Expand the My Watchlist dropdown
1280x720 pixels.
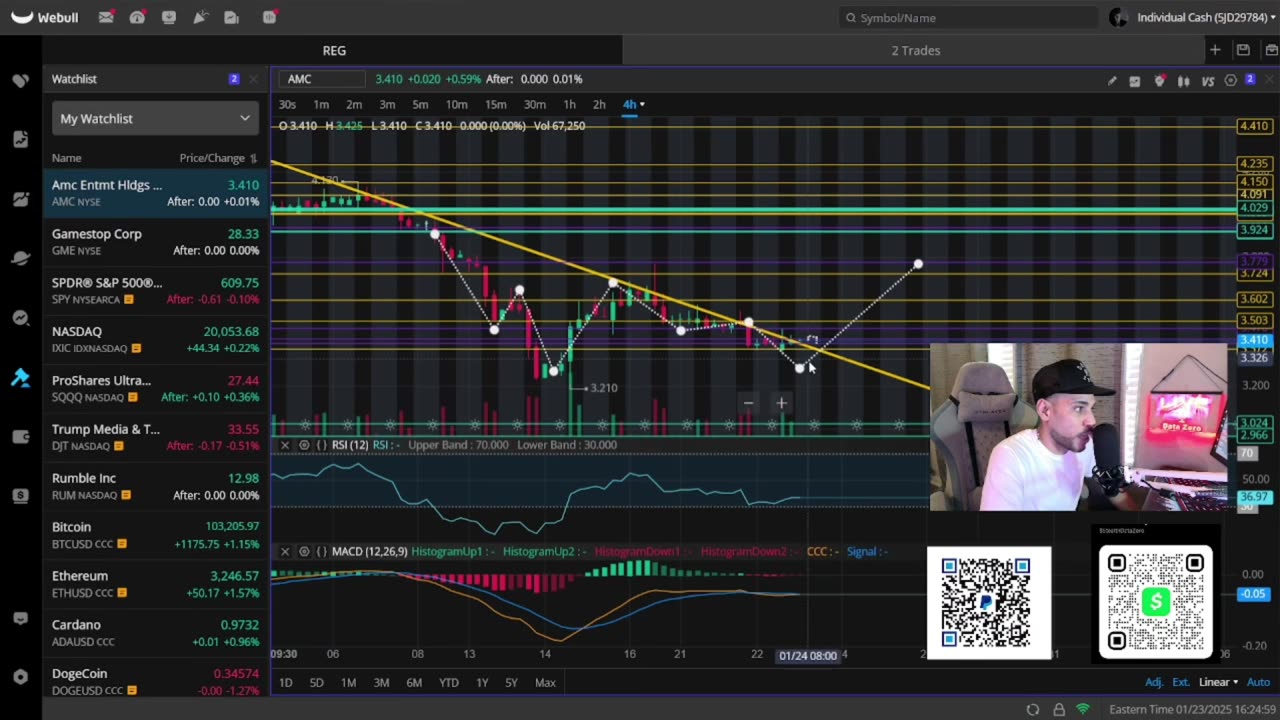point(156,118)
